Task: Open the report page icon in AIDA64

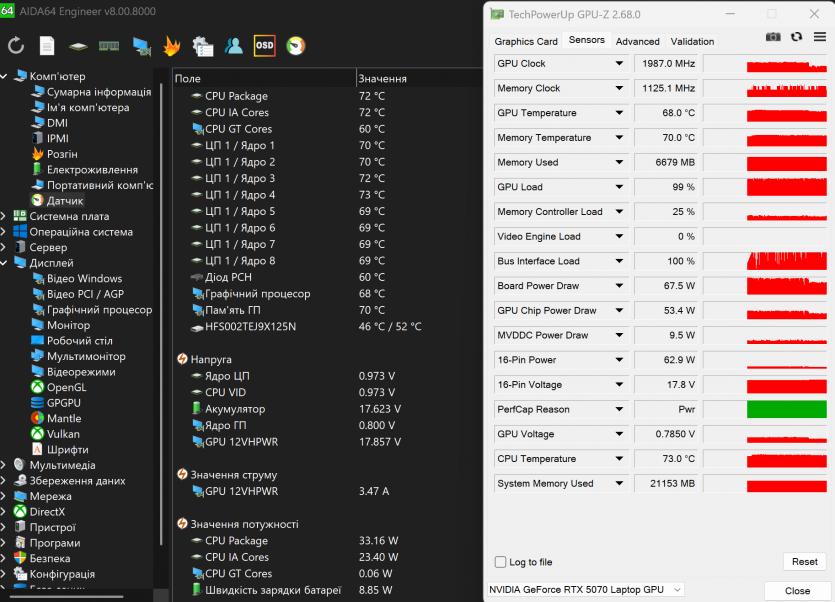Action: [47, 45]
